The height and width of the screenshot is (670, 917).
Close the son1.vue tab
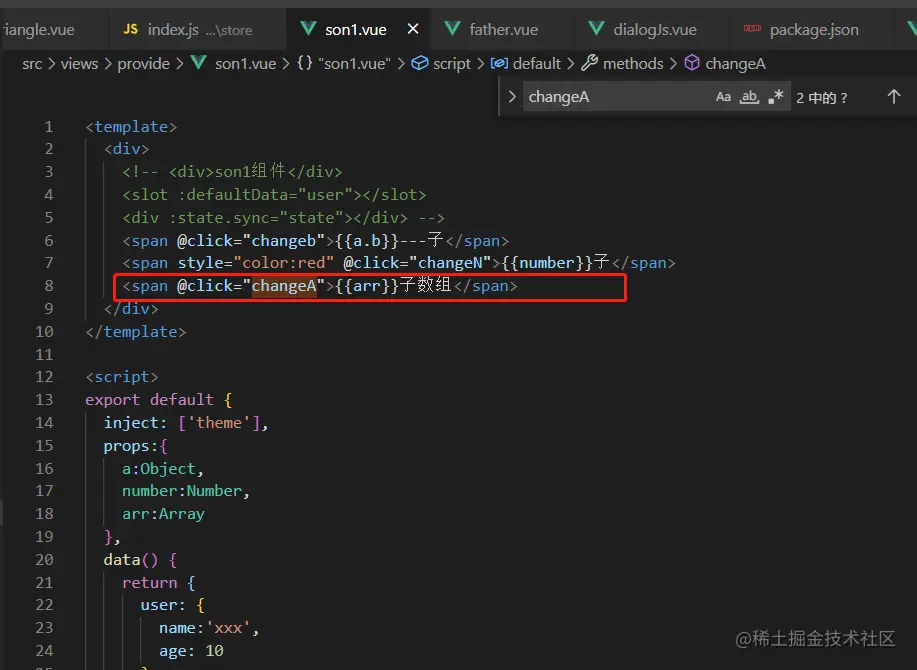[x=413, y=29]
